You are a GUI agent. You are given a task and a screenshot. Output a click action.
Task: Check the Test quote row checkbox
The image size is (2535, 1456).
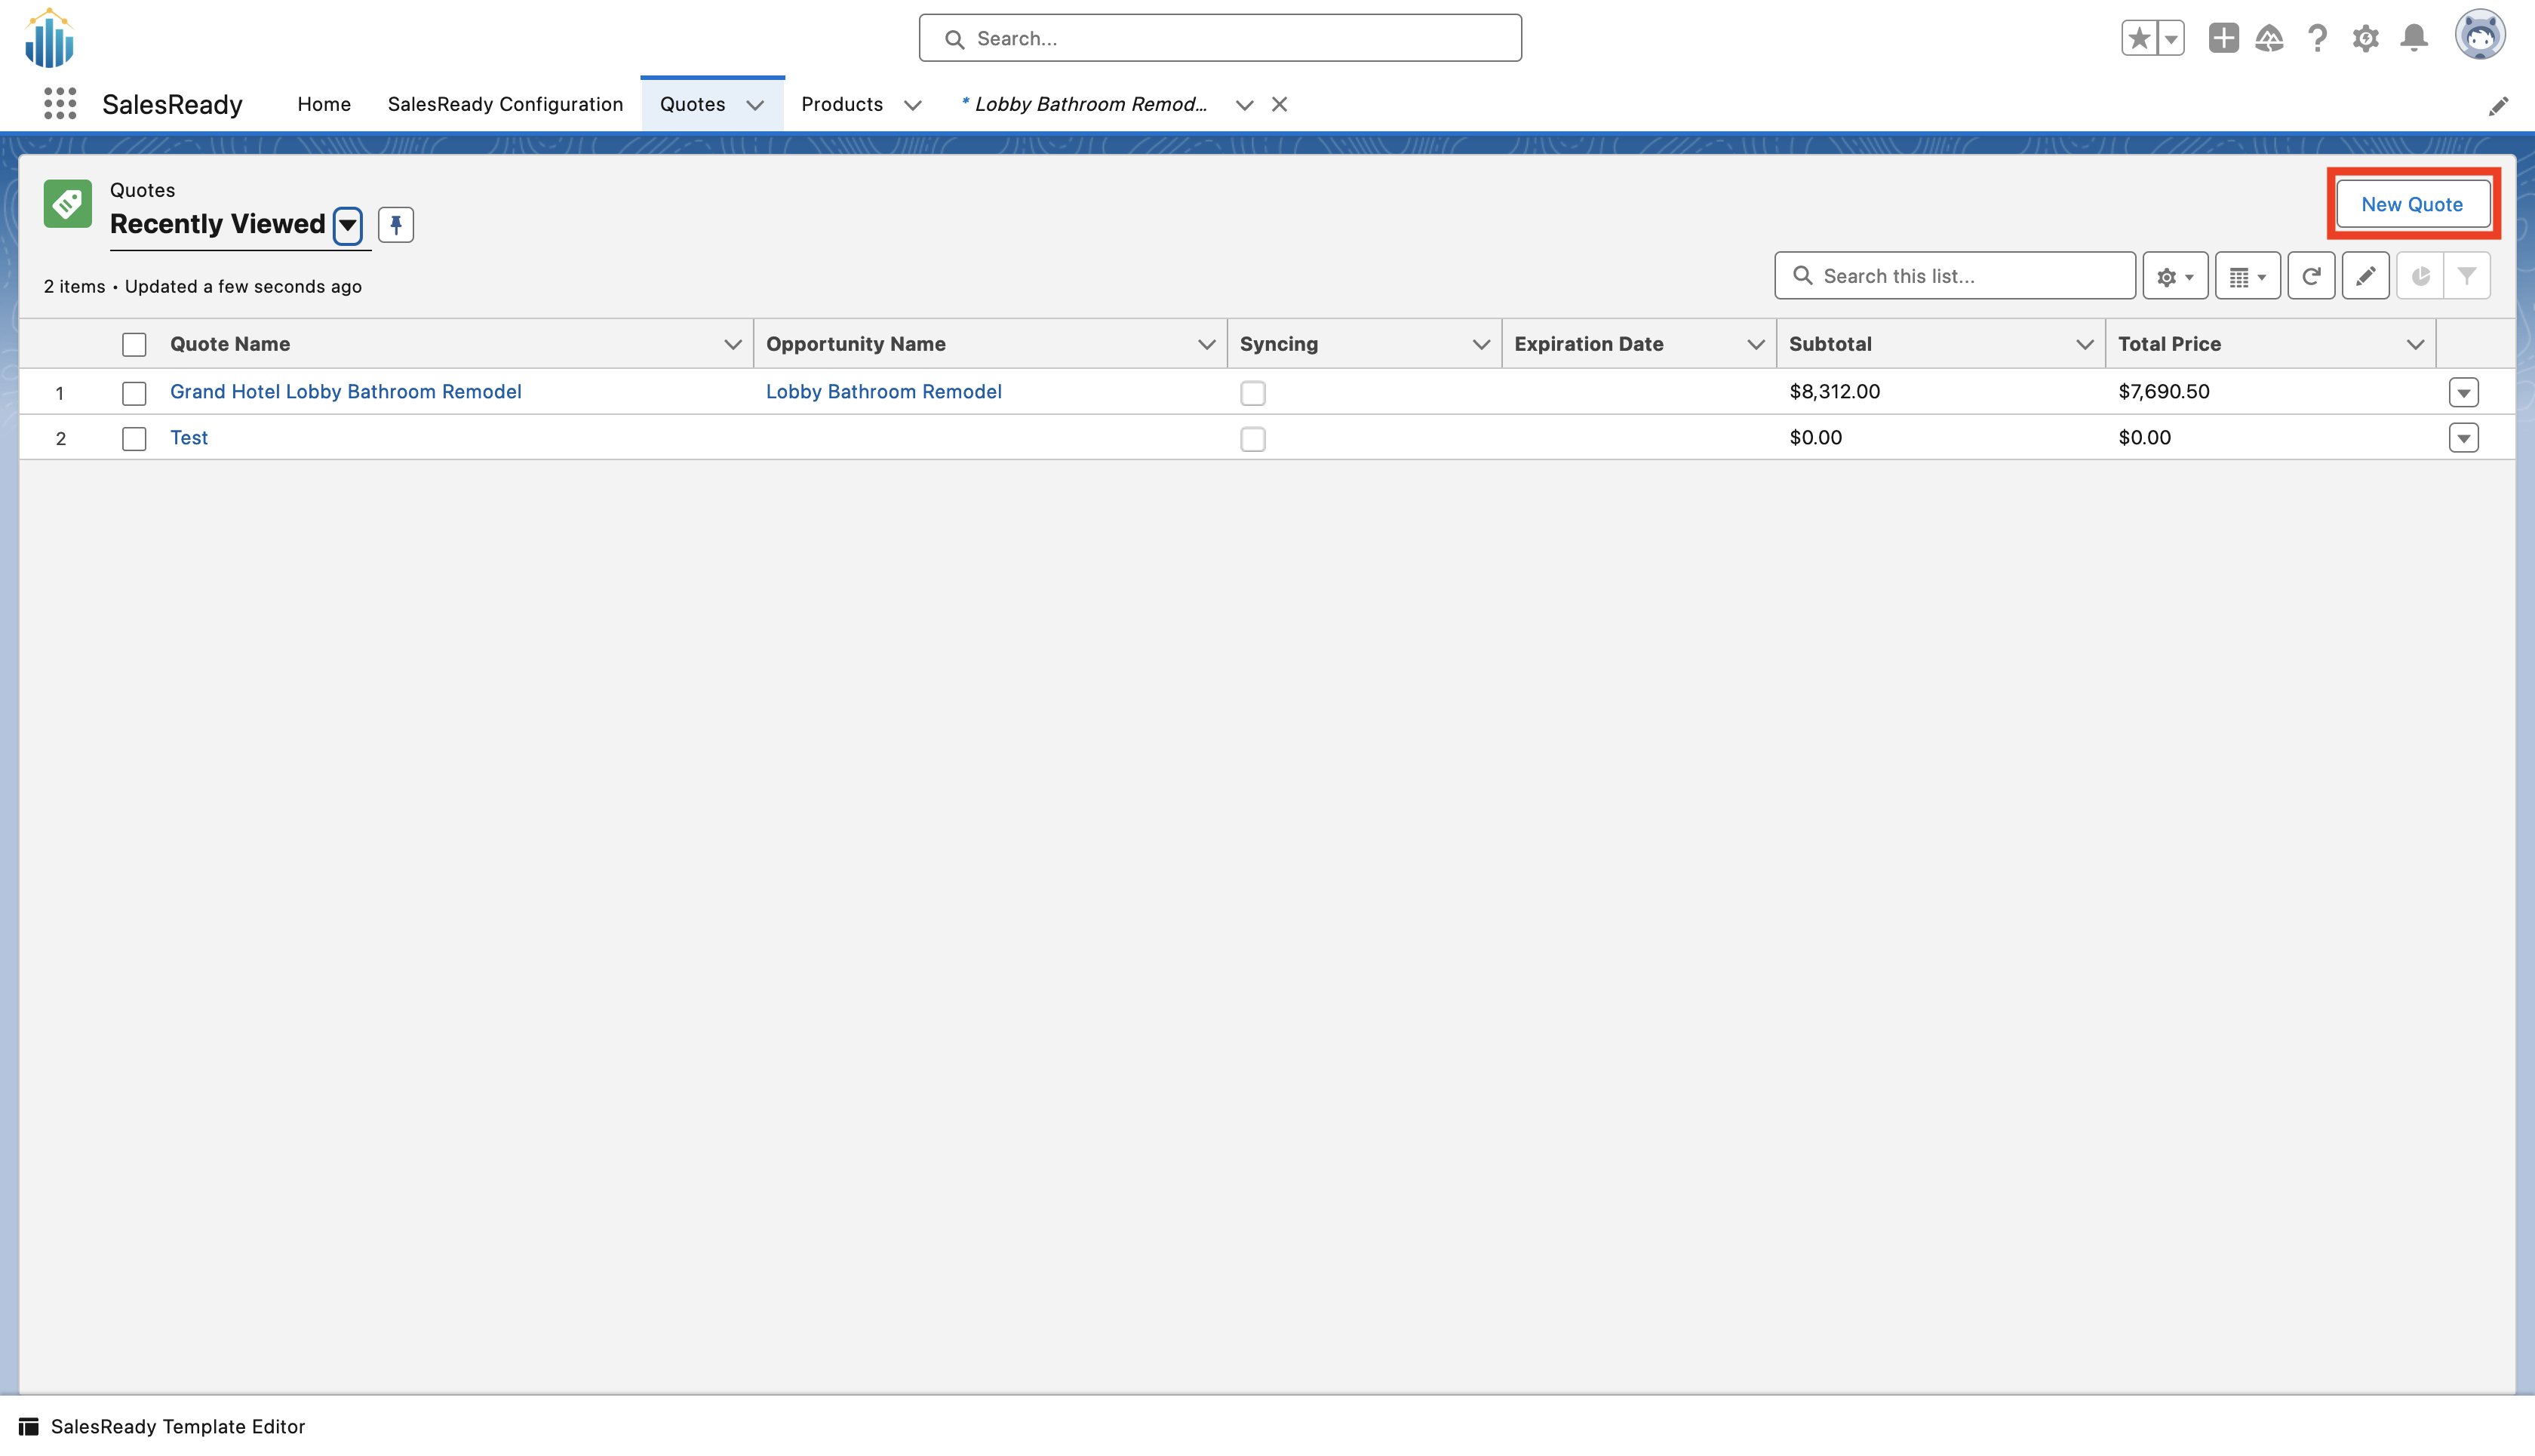(x=134, y=439)
